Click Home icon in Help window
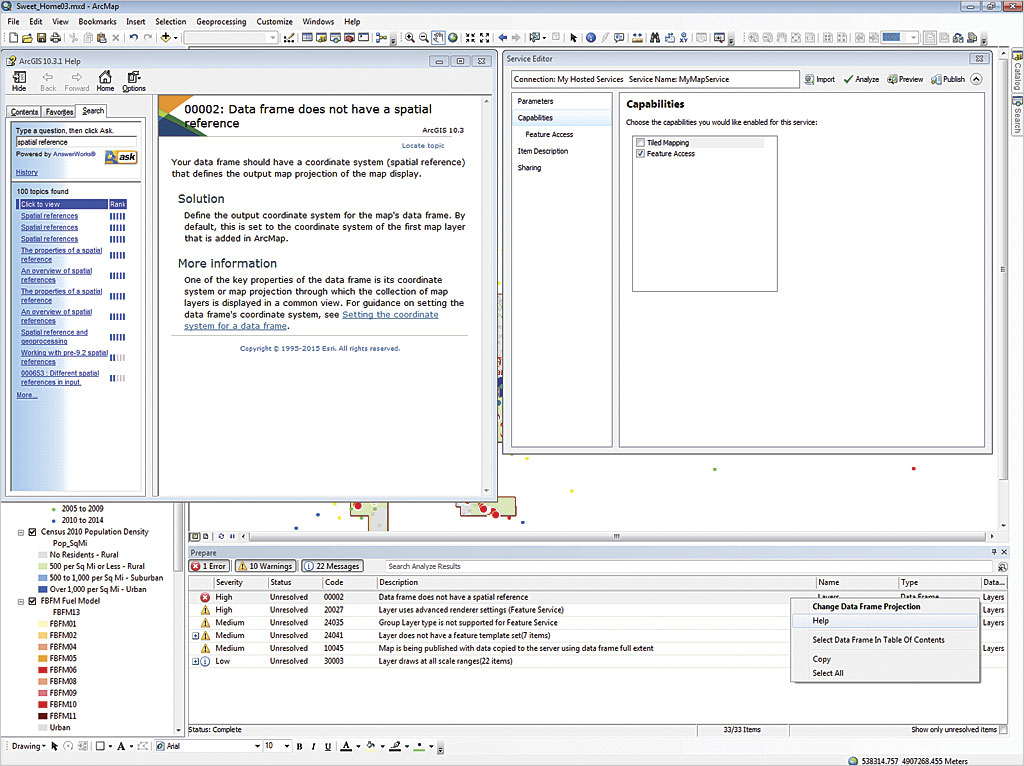 [105, 81]
